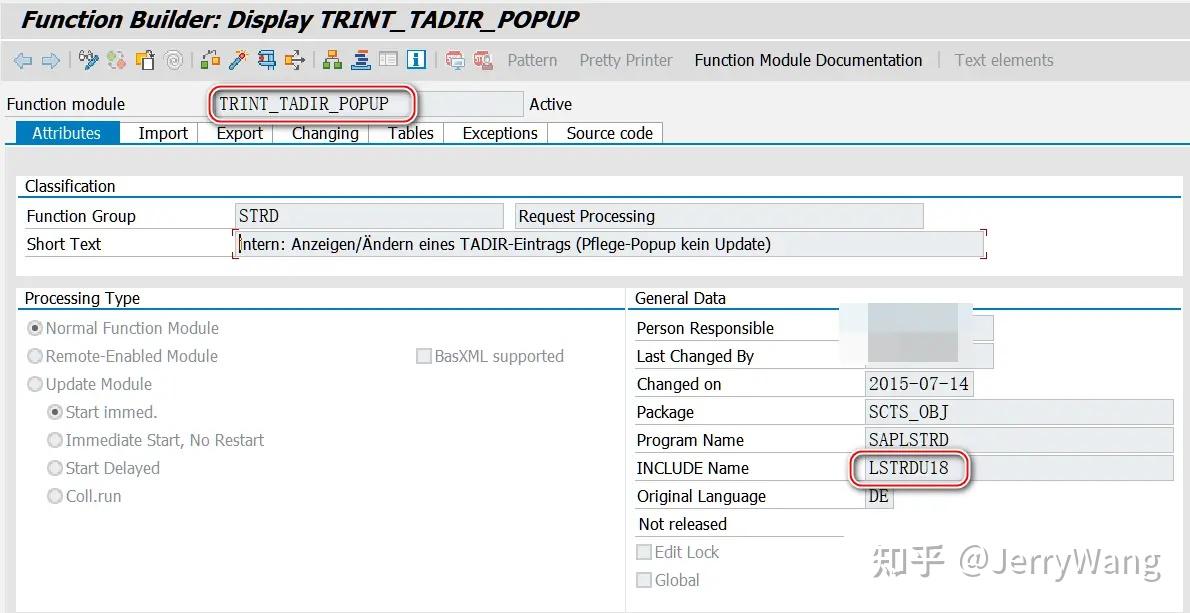The width and height of the screenshot is (1190, 613).
Task: Click the table display icon on the toolbar
Action: 388,60
